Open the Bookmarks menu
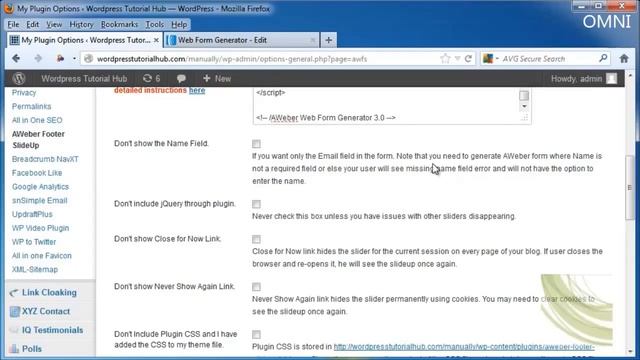 click(119, 24)
